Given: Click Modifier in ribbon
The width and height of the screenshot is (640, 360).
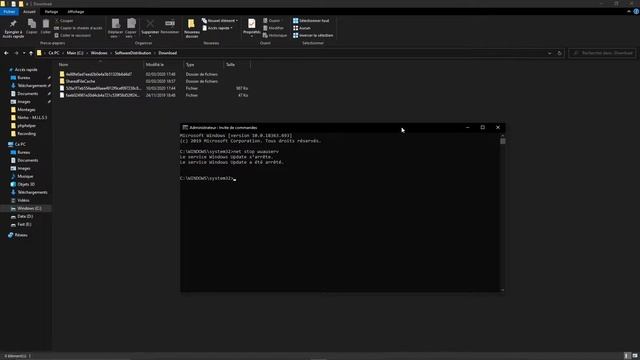Looking at the screenshot, I should [273, 28].
